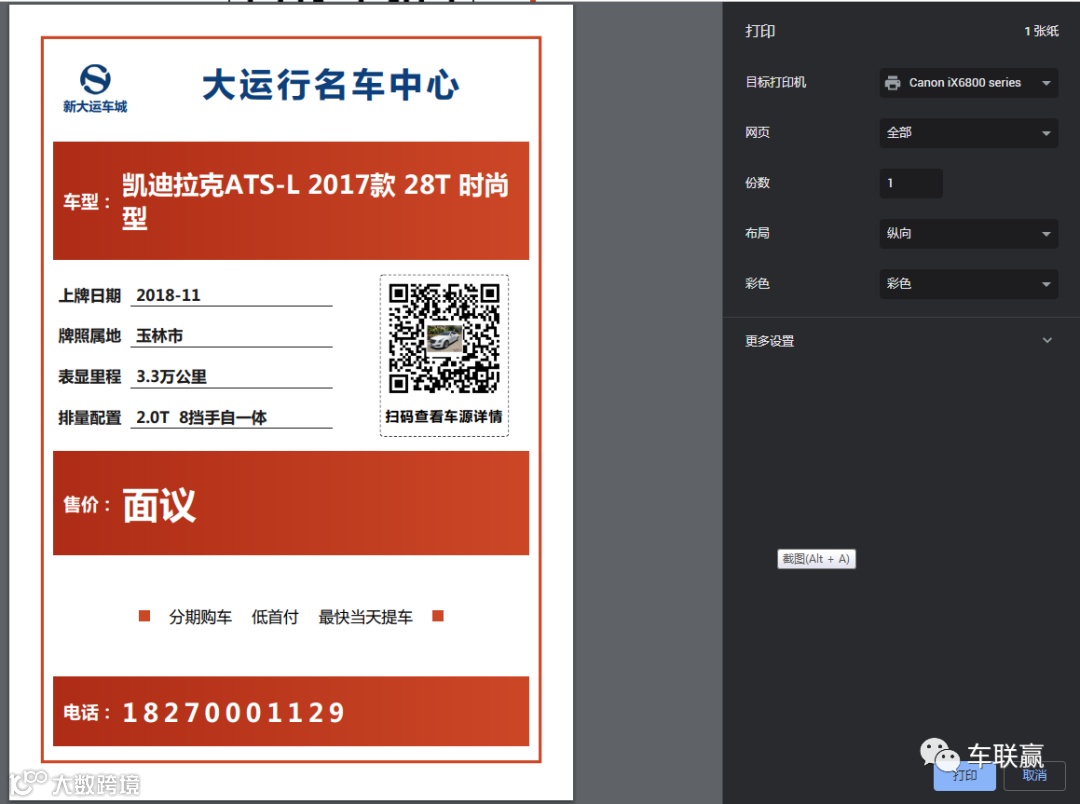
Task: Expand the more settings (更多设置) section
Action: 899,340
